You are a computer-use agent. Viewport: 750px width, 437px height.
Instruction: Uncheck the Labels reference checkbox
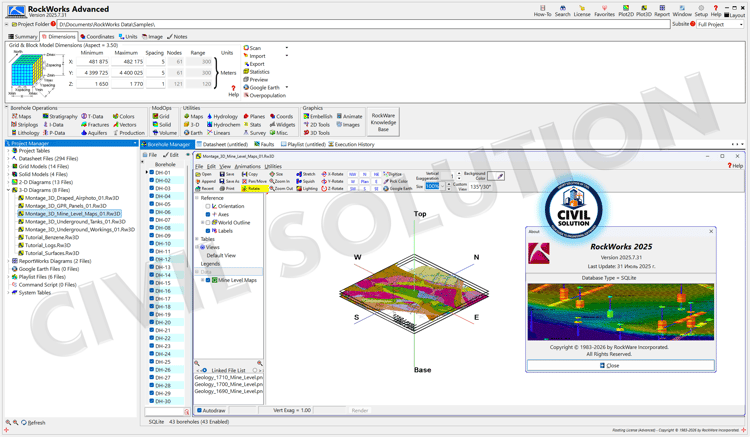208,230
